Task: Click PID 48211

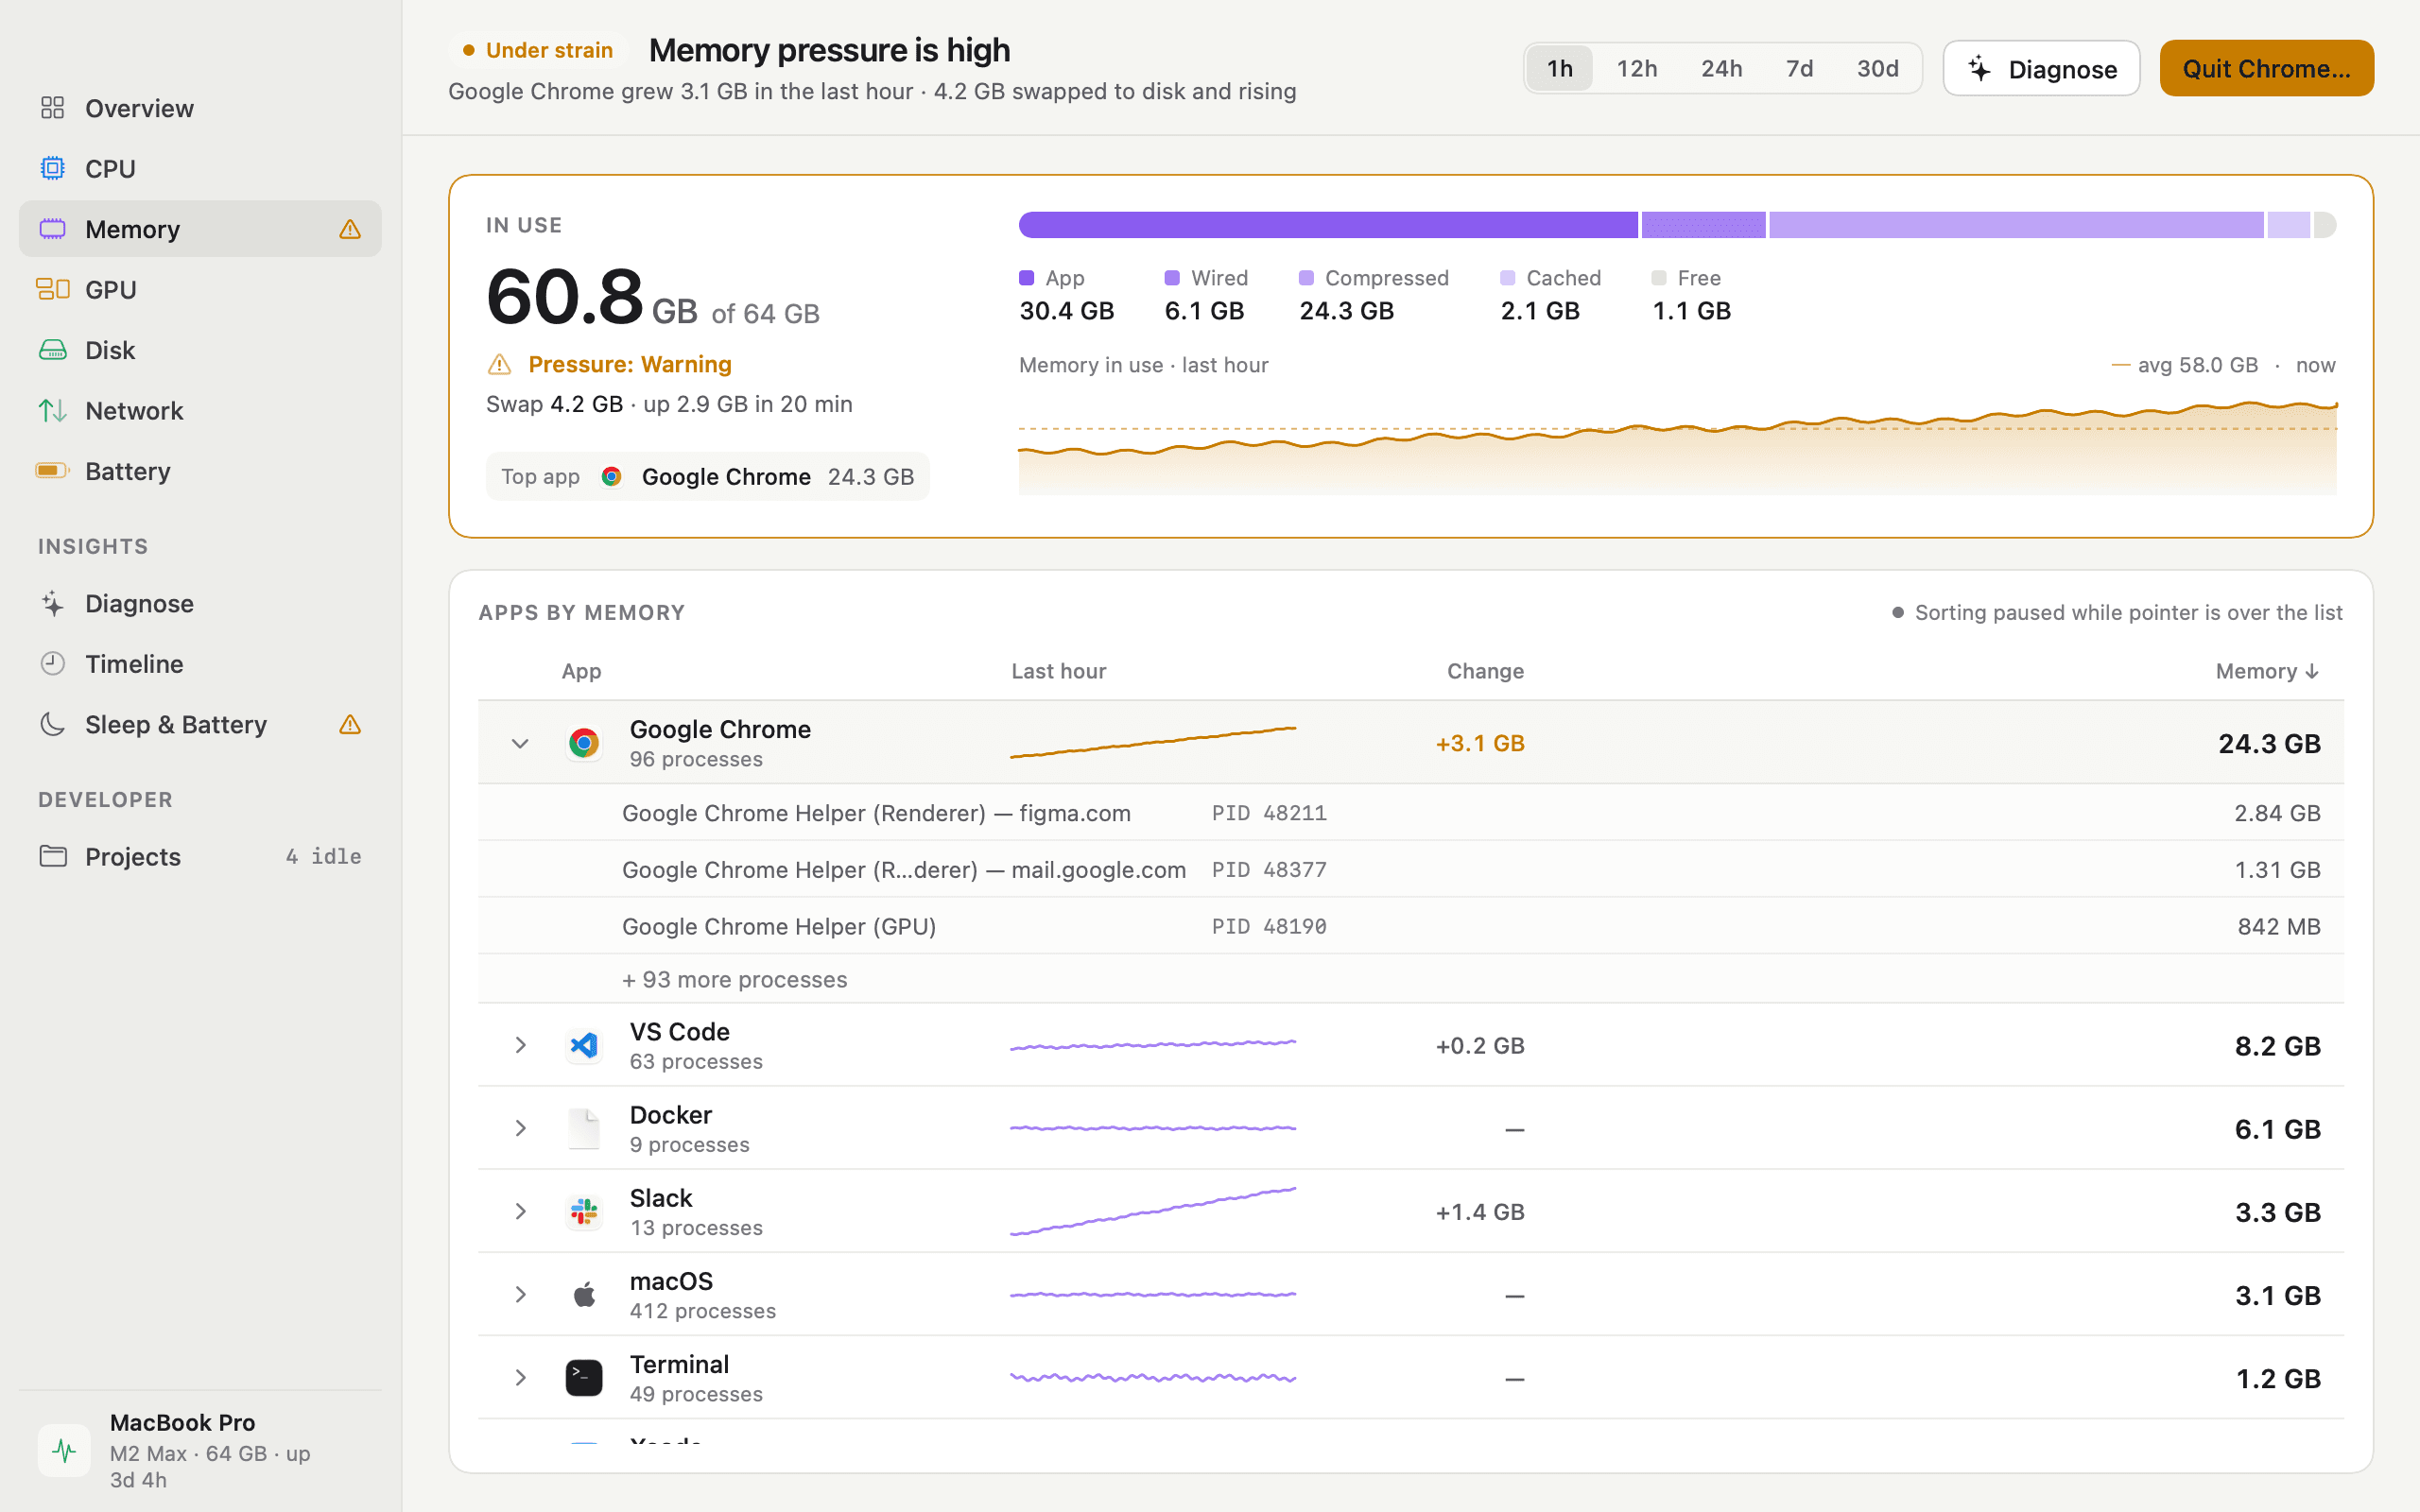Action: tap(1269, 812)
